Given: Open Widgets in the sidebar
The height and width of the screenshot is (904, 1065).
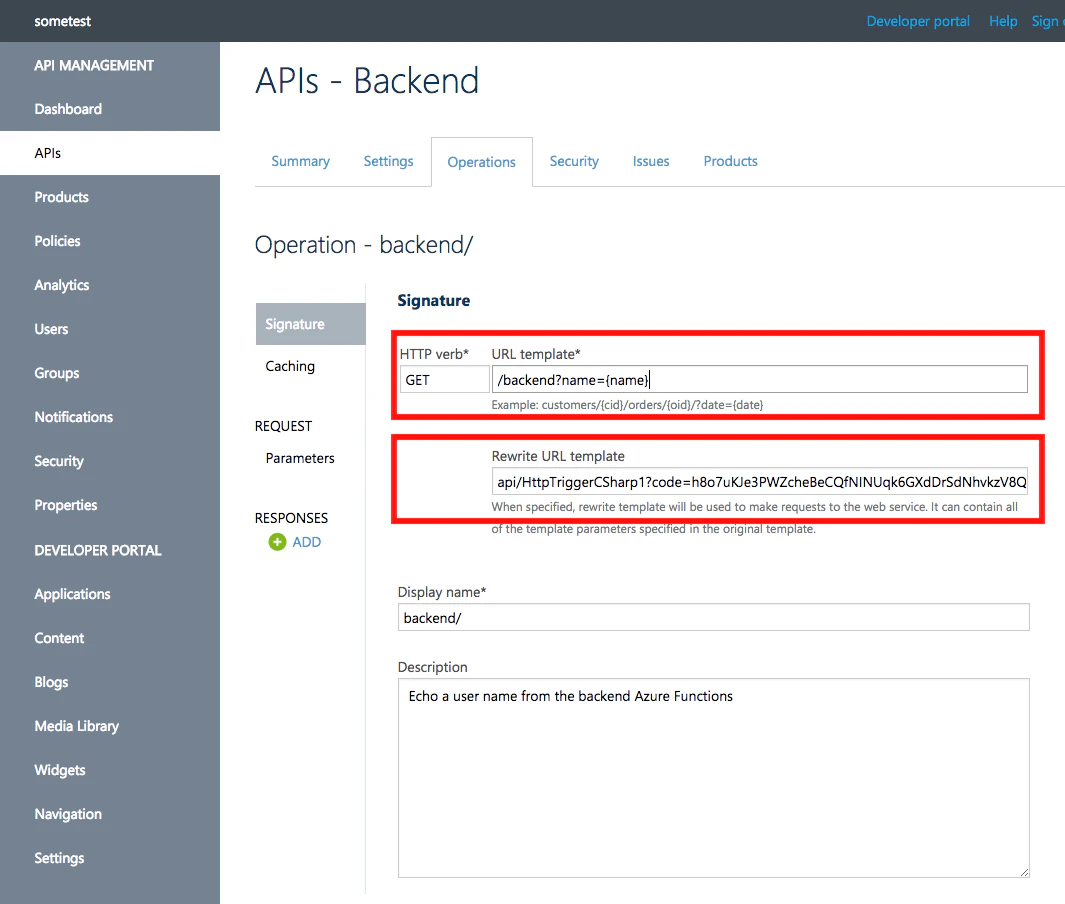Looking at the screenshot, I should pyautogui.click(x=60, y=770).
